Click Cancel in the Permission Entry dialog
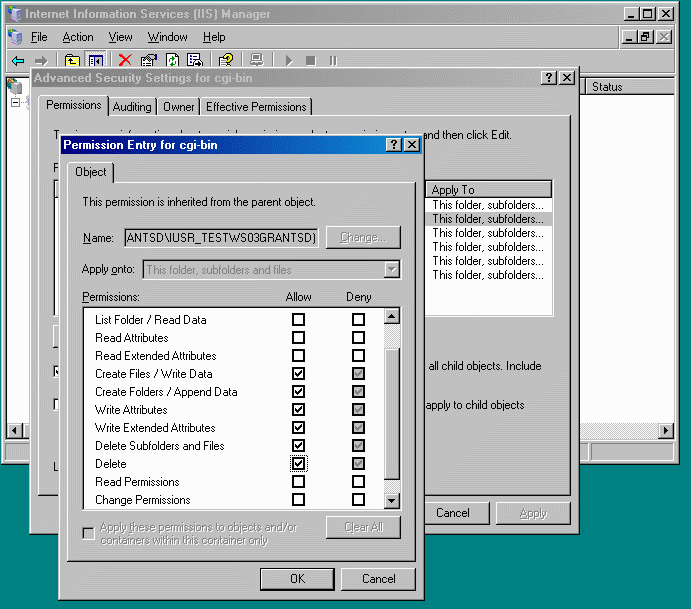 coord(379,579)
